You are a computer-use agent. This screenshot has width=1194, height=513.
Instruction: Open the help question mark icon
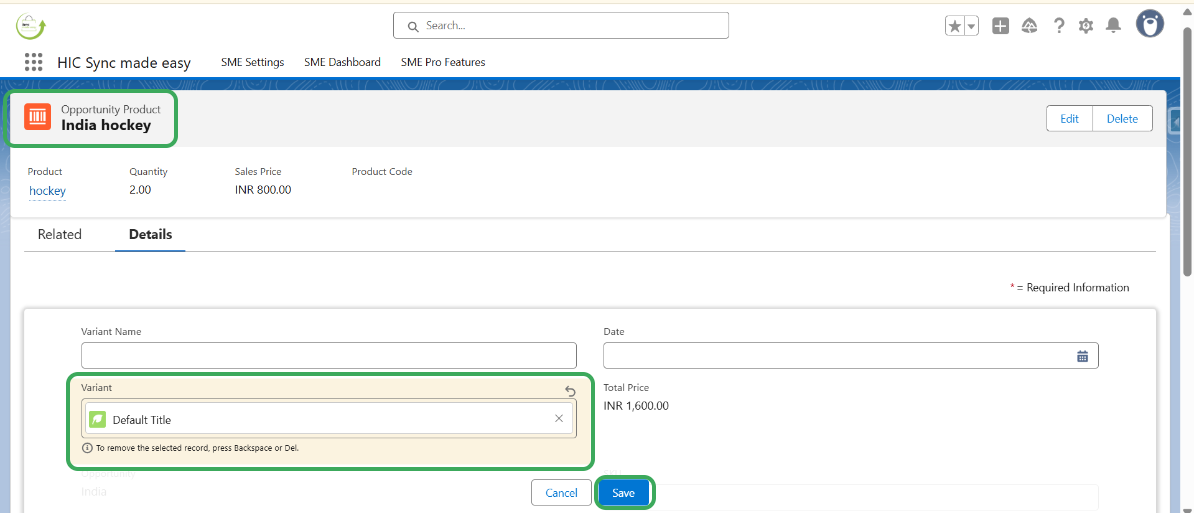(x=1059, y=26)
